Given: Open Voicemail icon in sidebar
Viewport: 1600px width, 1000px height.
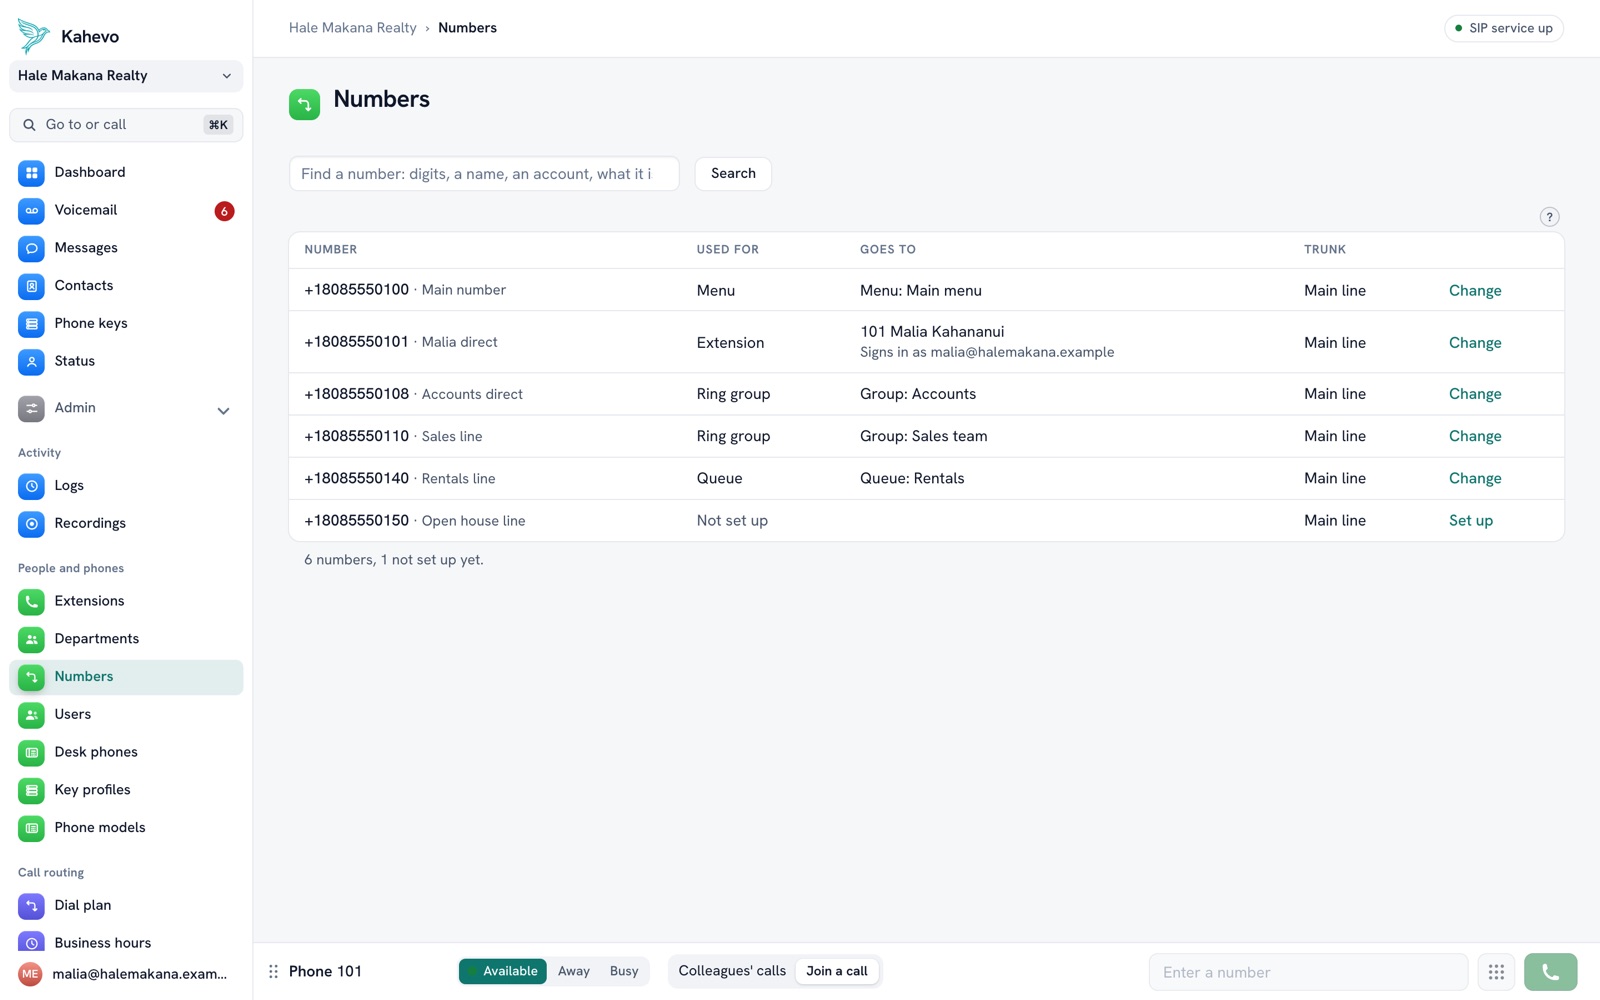Looking at the screenshot, I should (x=31, y=211).
